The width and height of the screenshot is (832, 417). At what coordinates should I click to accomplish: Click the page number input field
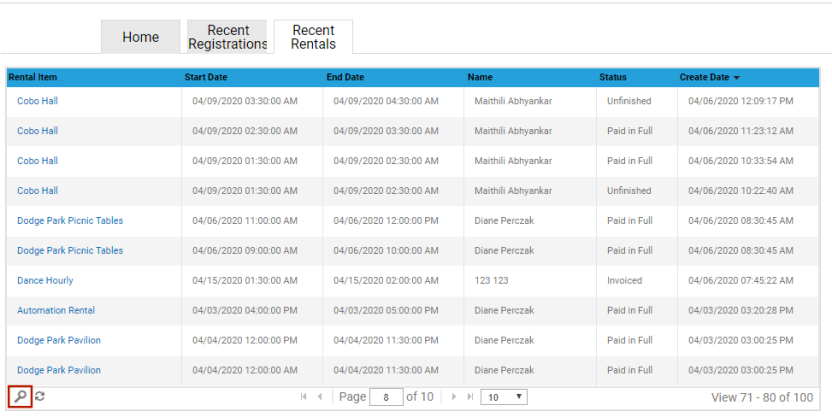(385, 397)
